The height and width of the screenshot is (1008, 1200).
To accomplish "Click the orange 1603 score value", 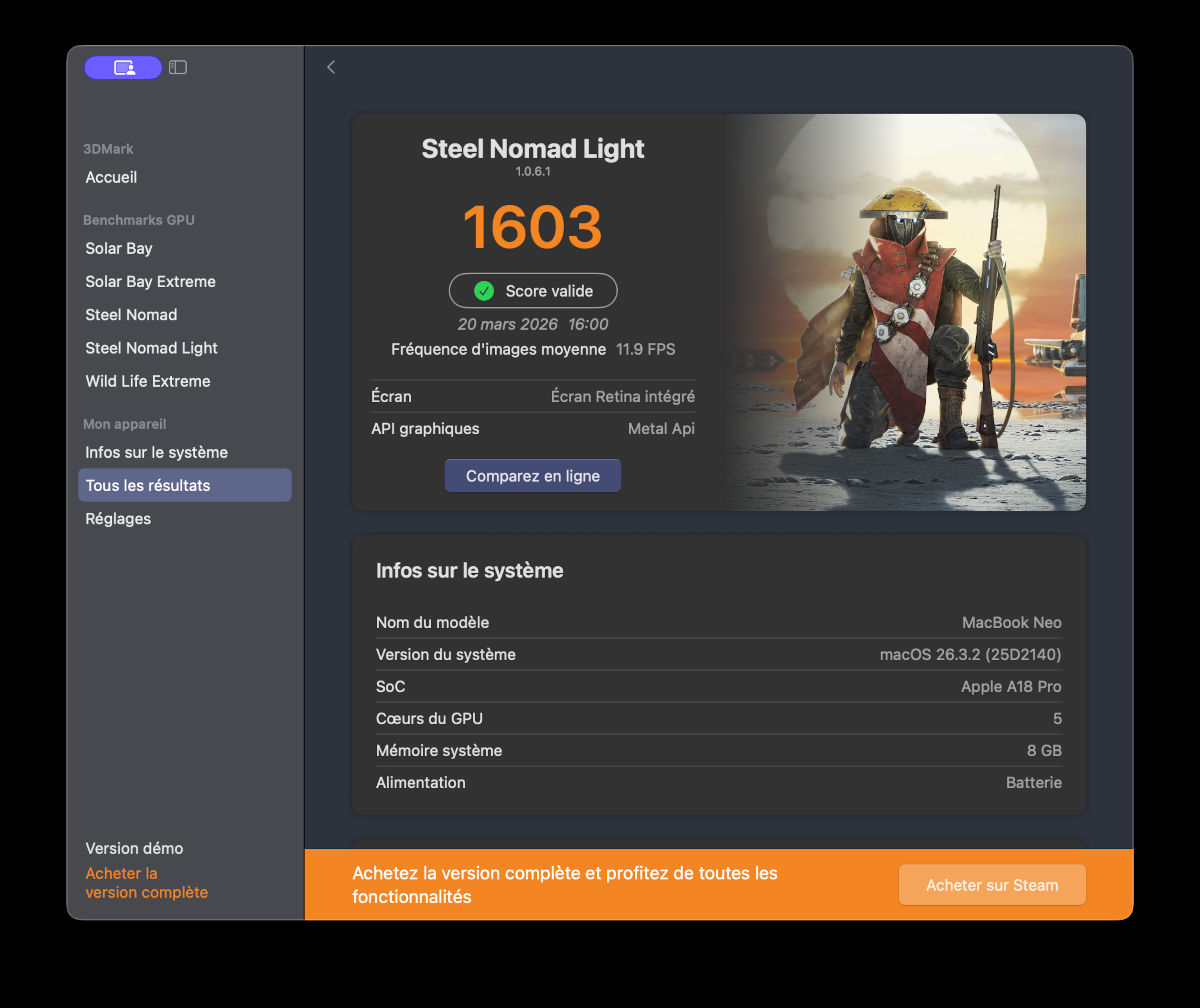I will [x=532, y=227].
